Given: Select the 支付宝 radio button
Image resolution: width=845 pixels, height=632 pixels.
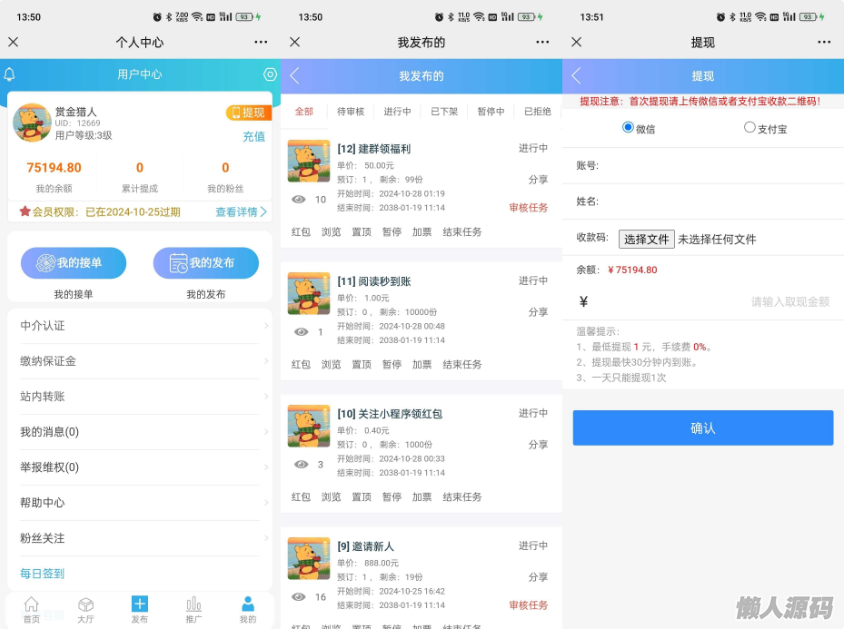Looking at the screenshot, I should pos(749,128).
